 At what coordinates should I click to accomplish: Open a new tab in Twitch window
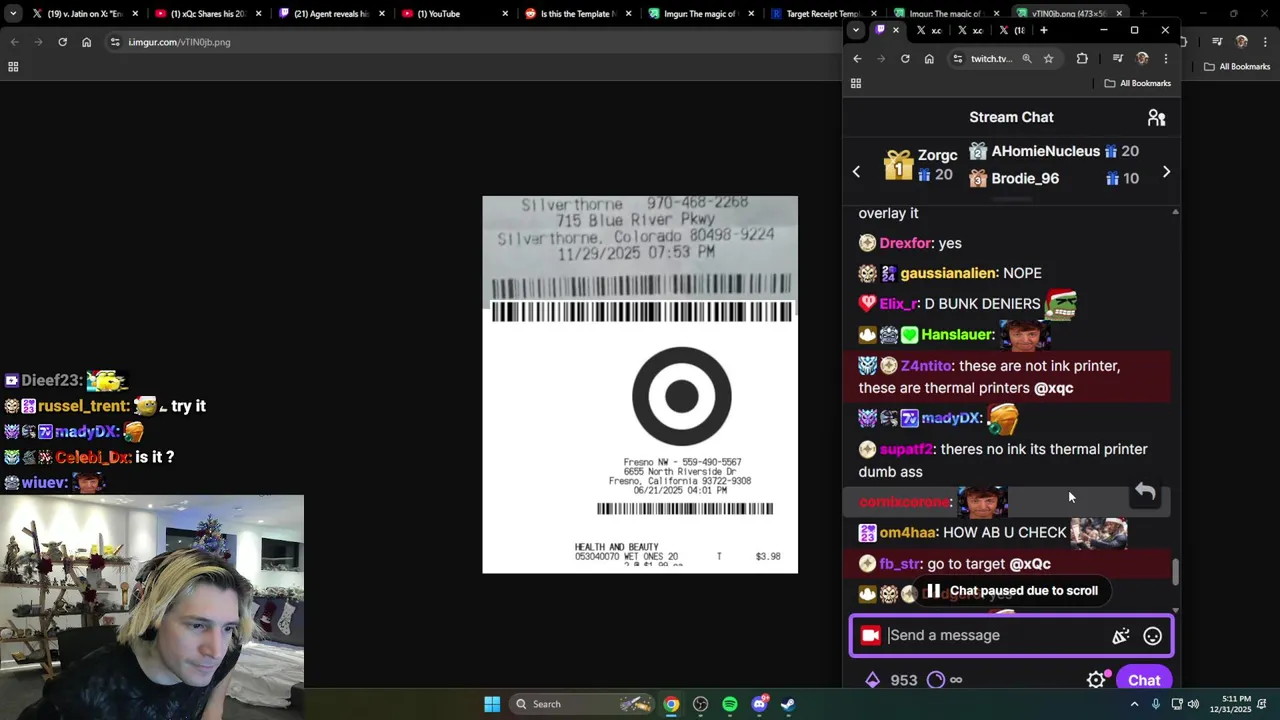[1043, 30]
